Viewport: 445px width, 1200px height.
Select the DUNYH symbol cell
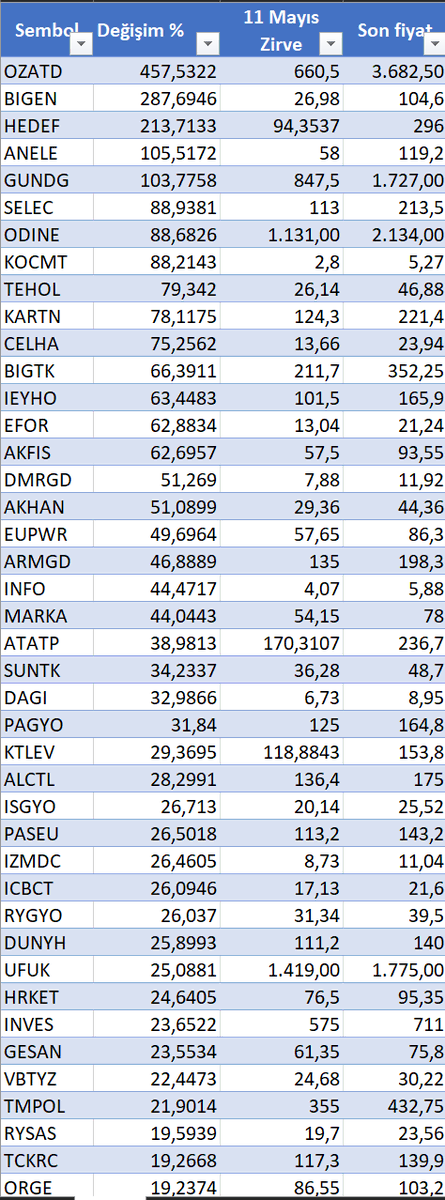(x=47, y=944)
